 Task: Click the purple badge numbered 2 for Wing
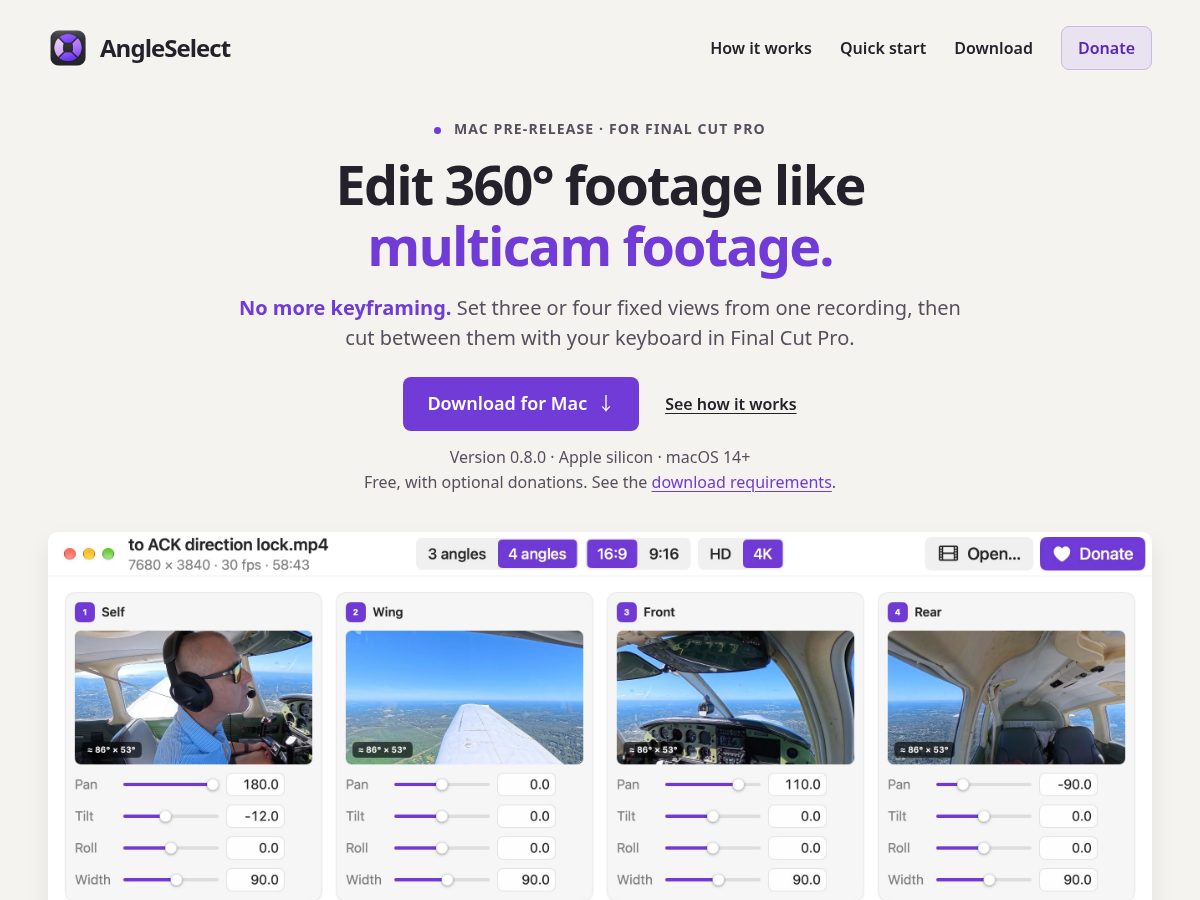[356, 612]
